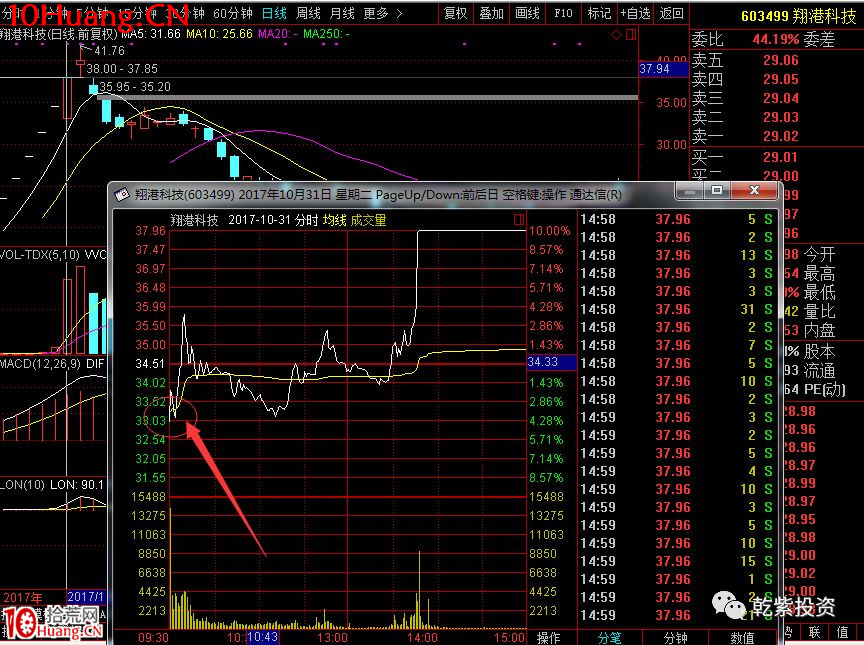The height and width of the screenshot is (645, 864).
Task: Add stock via +自选 button
Action: coord(635,13)
